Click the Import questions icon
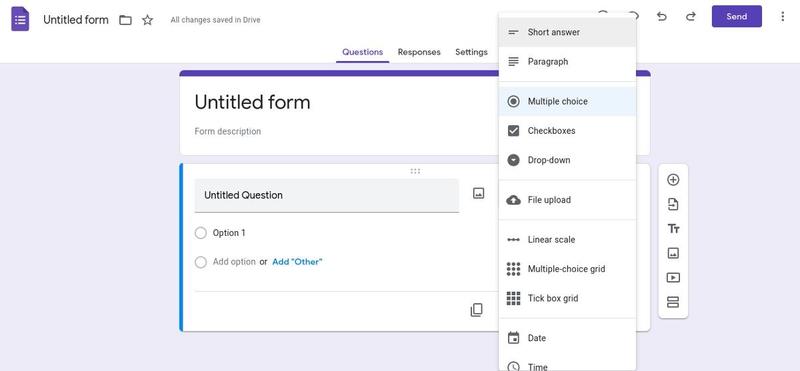 pyautogui.click(x=673, y=205)
